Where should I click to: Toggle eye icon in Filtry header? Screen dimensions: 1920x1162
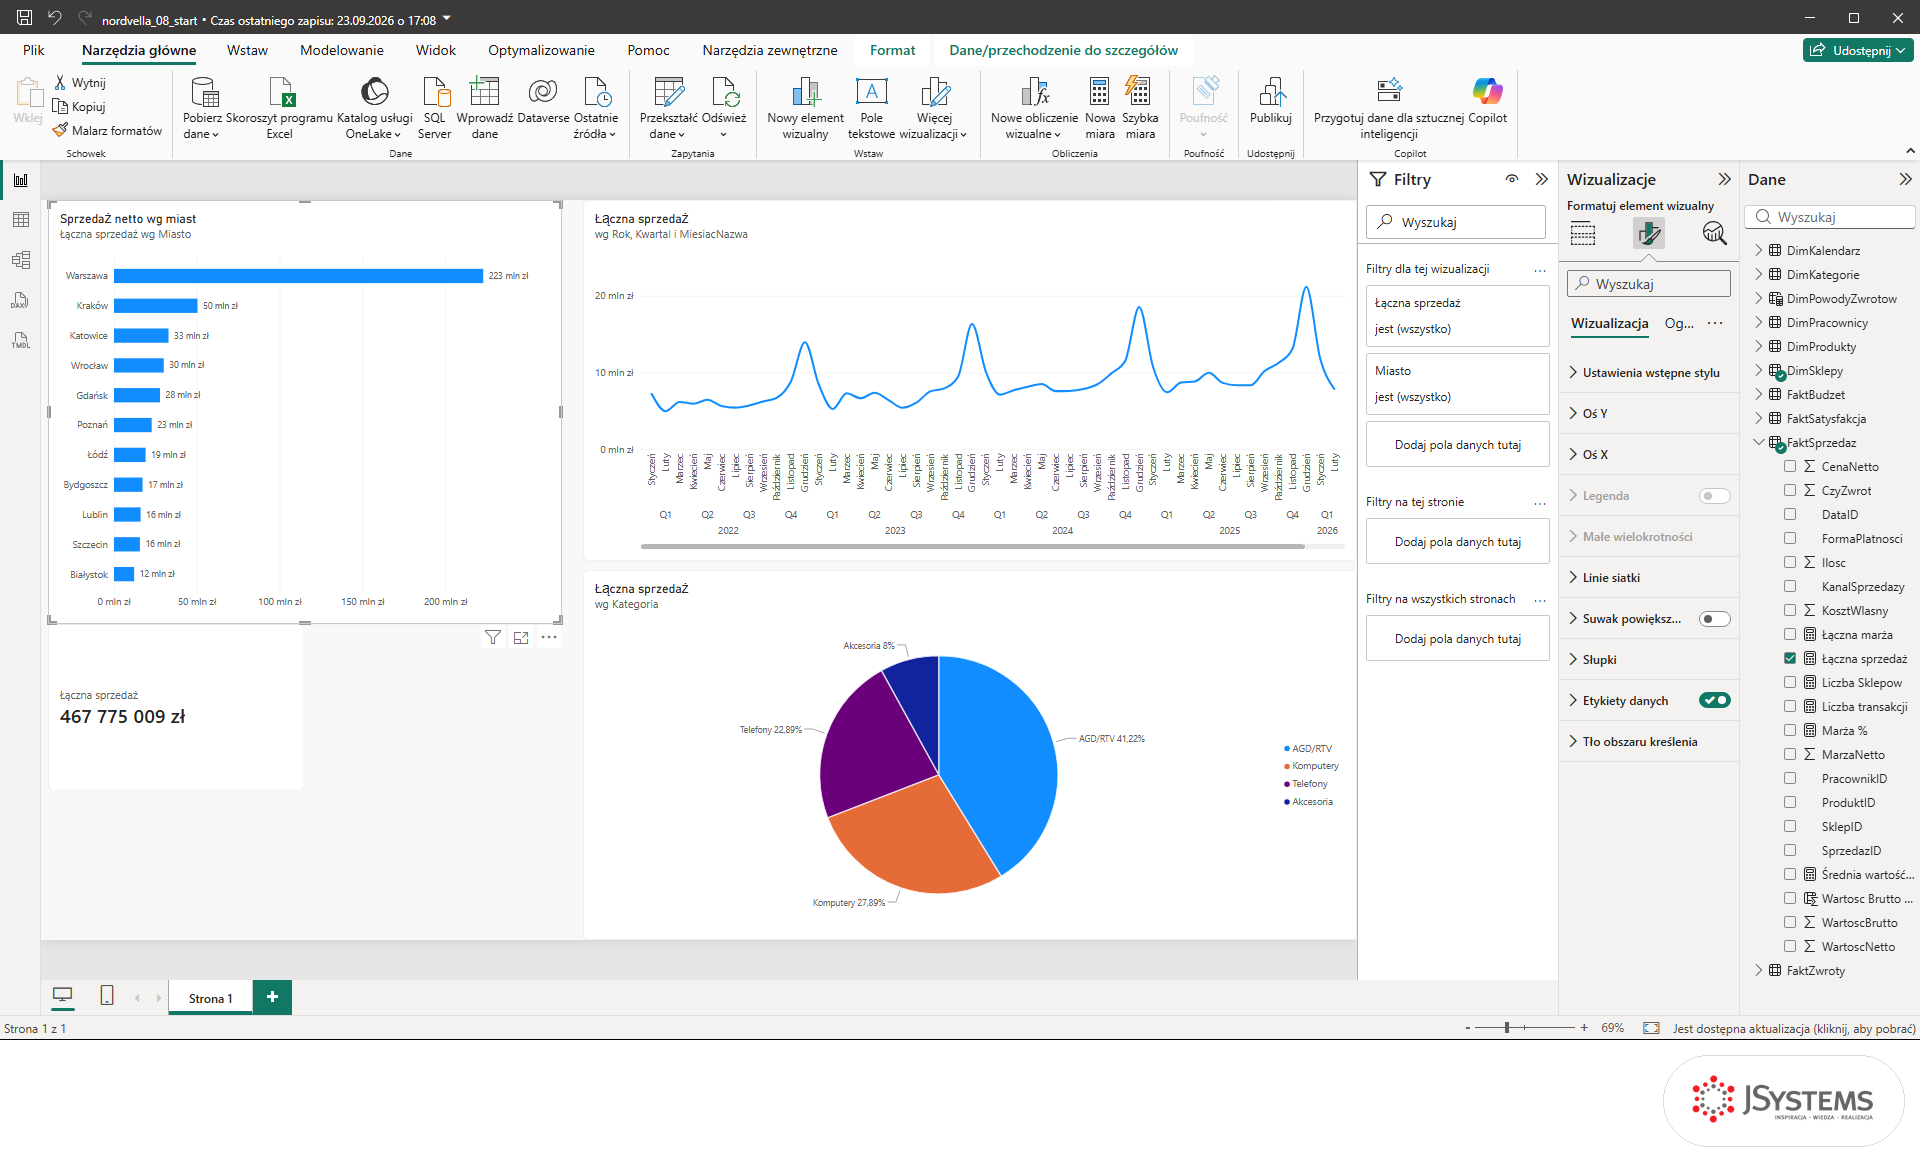pos(1512,179)
